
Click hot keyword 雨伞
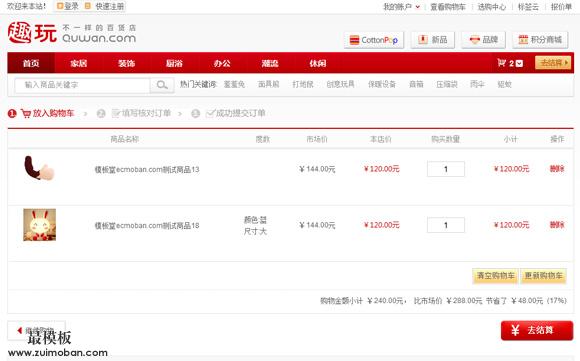(x=477, y=84)
